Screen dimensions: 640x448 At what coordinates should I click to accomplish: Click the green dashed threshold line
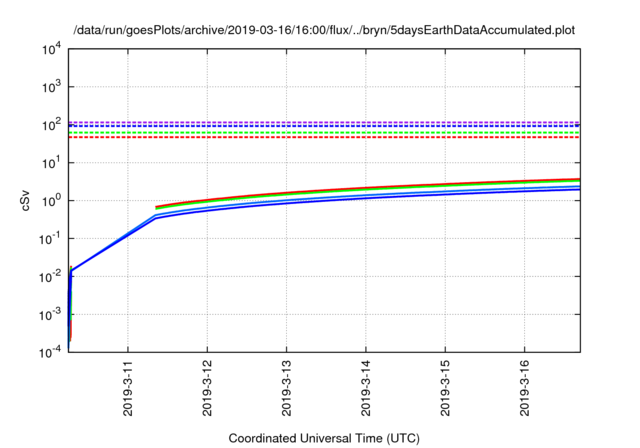tap(324, 133)
